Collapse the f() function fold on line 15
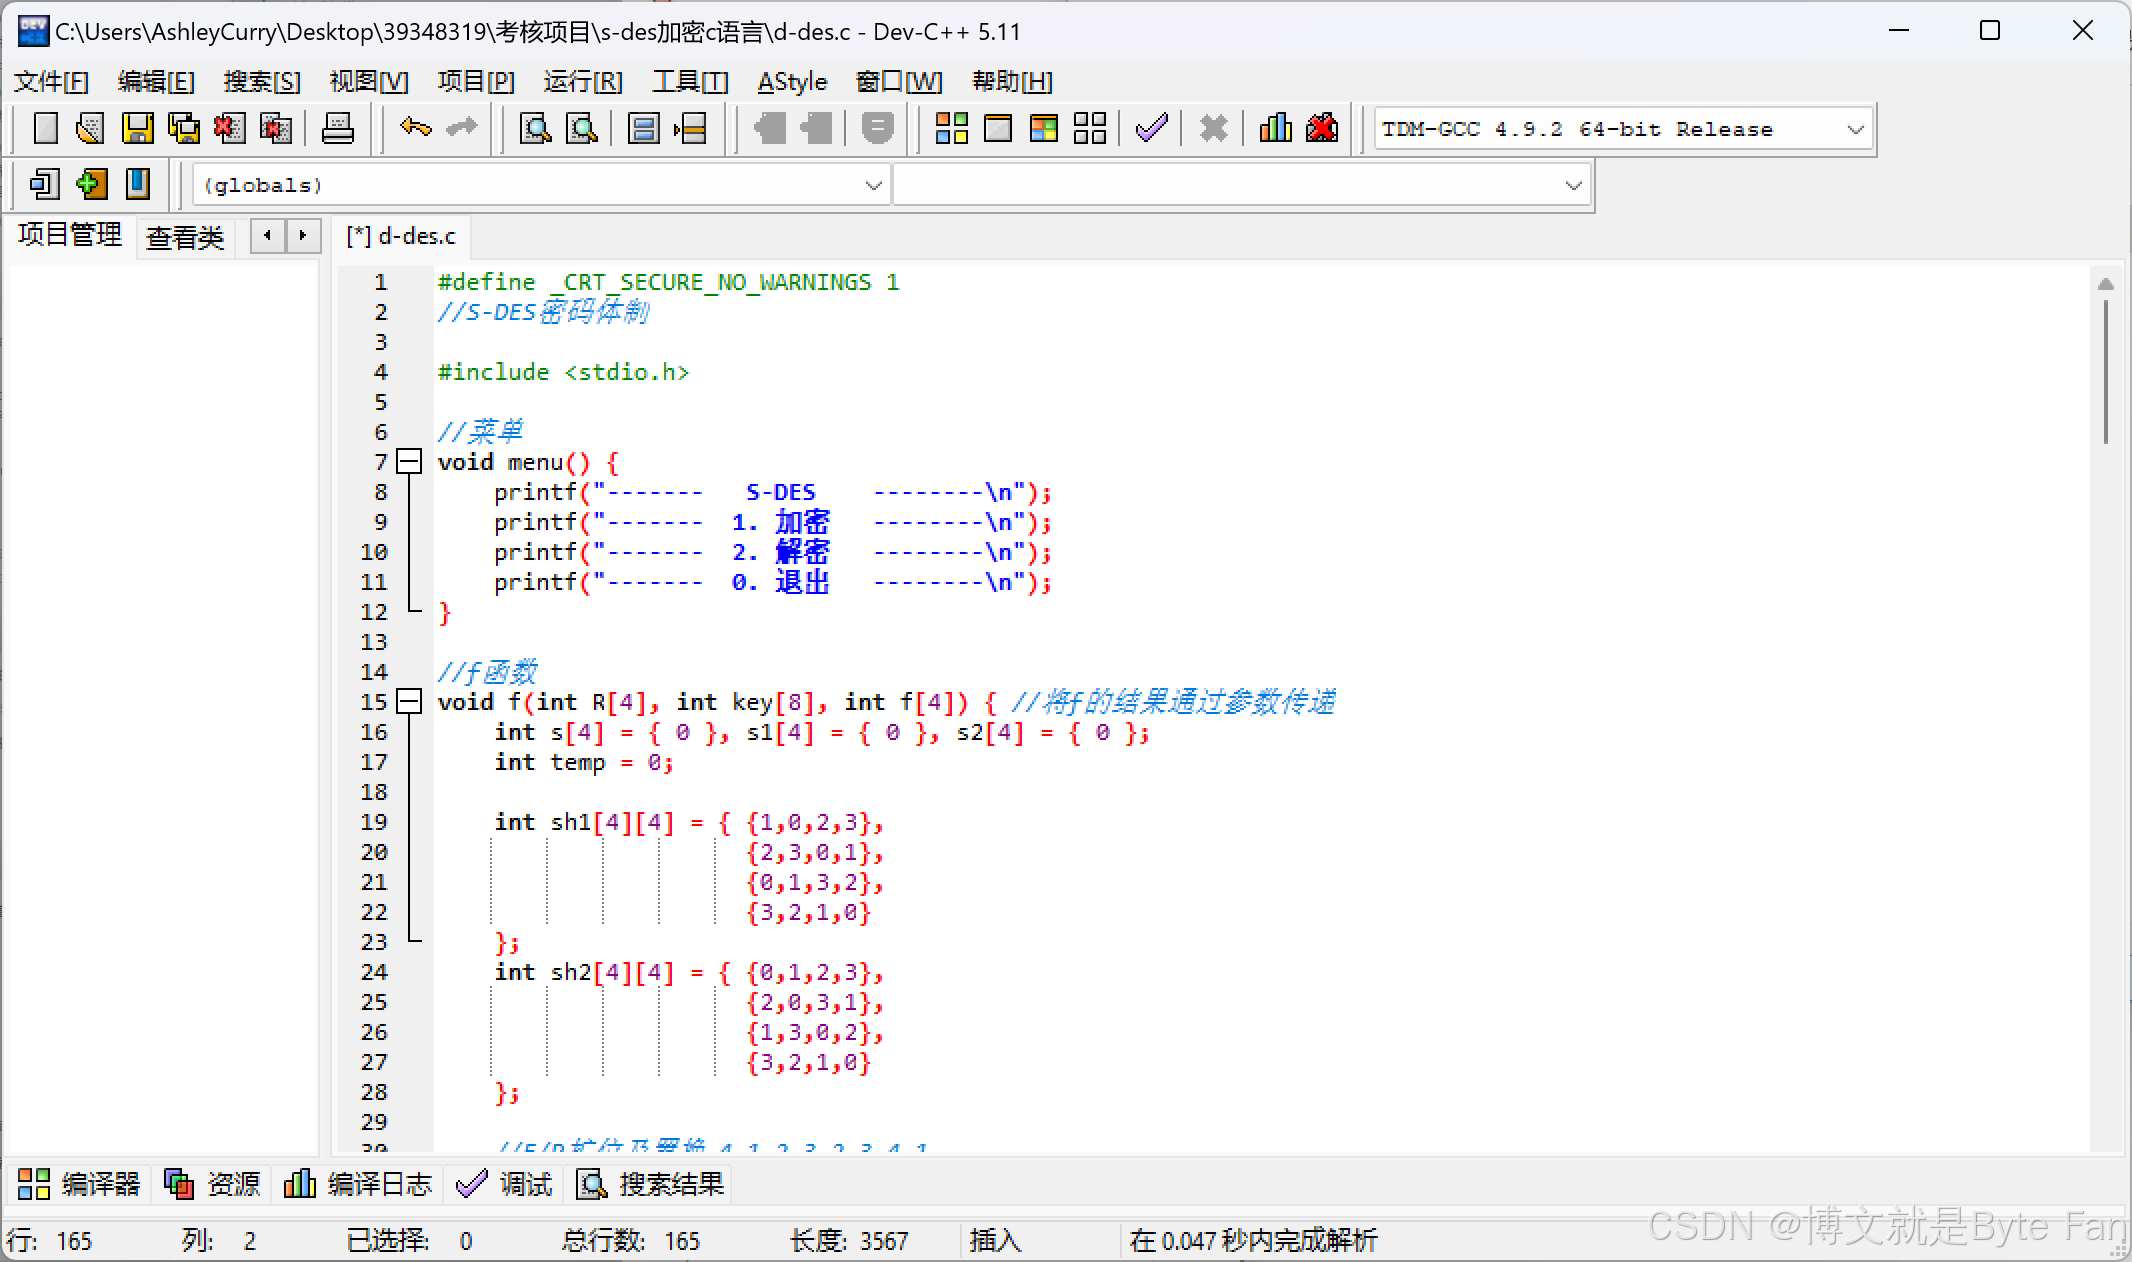The width and height of the screenshot is (2132, 1262). [409, 702]
